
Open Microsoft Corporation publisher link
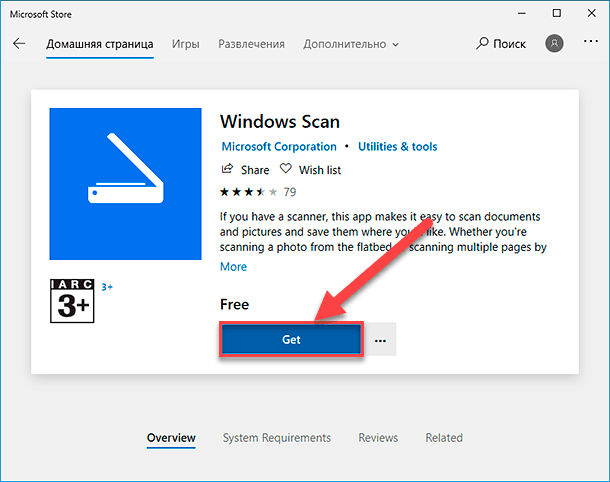pos(279,147)
